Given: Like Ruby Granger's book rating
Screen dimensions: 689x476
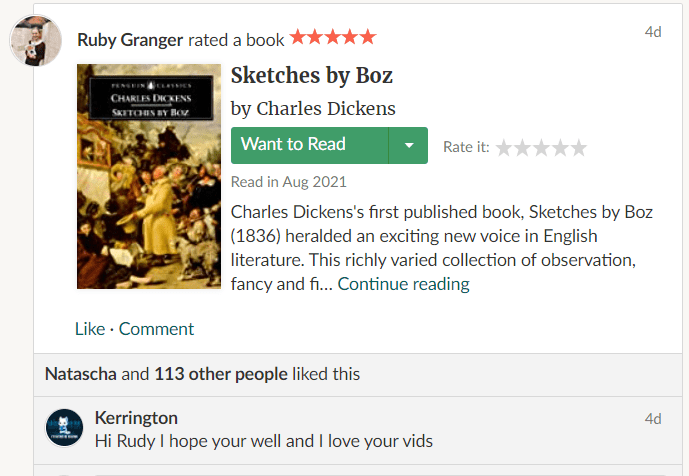Looking at the screenshot, I should 90,329.
